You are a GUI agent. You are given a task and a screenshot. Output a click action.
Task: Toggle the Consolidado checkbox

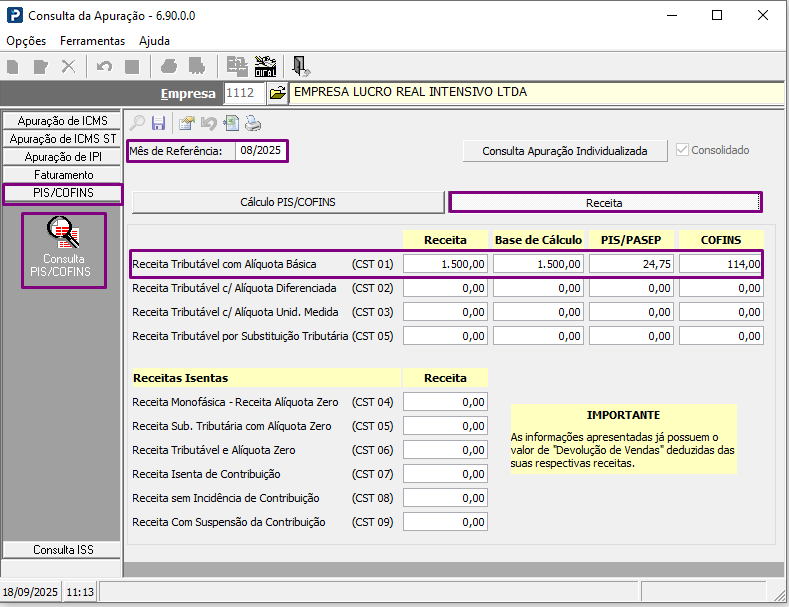pos(683,150)
